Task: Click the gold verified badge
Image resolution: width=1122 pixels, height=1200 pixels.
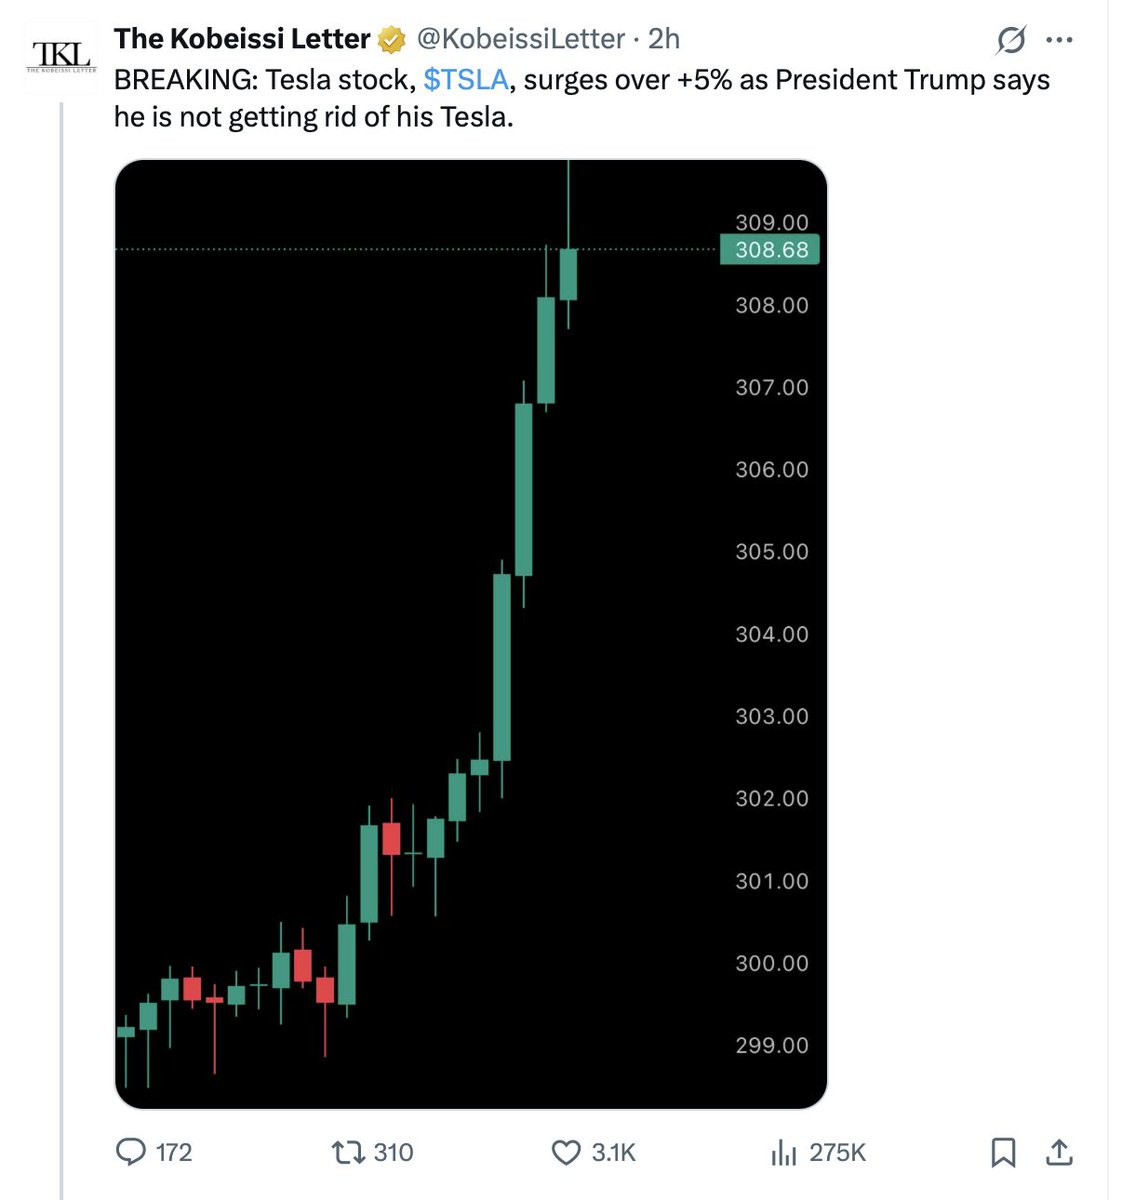Action: (391, 40)
